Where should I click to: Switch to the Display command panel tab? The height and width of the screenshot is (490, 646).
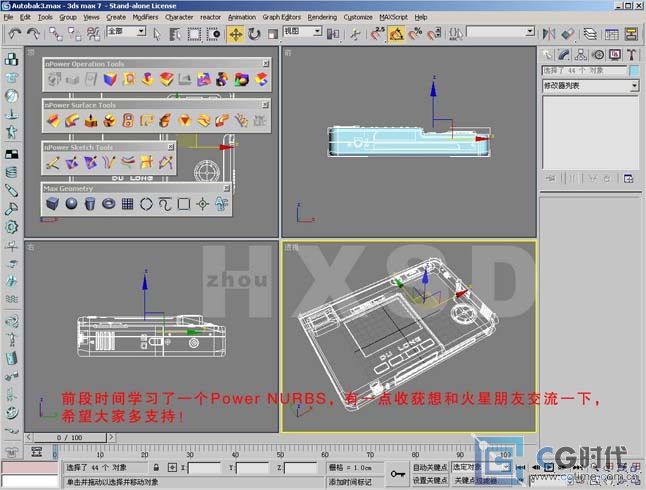[615, 54]
